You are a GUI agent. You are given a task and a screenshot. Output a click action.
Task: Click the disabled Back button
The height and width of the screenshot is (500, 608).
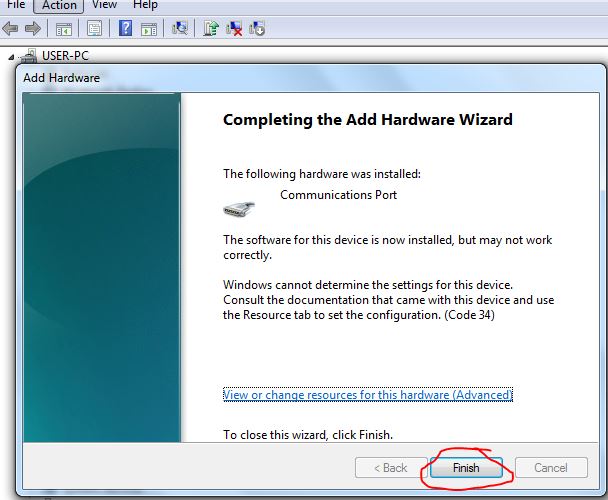390,468
